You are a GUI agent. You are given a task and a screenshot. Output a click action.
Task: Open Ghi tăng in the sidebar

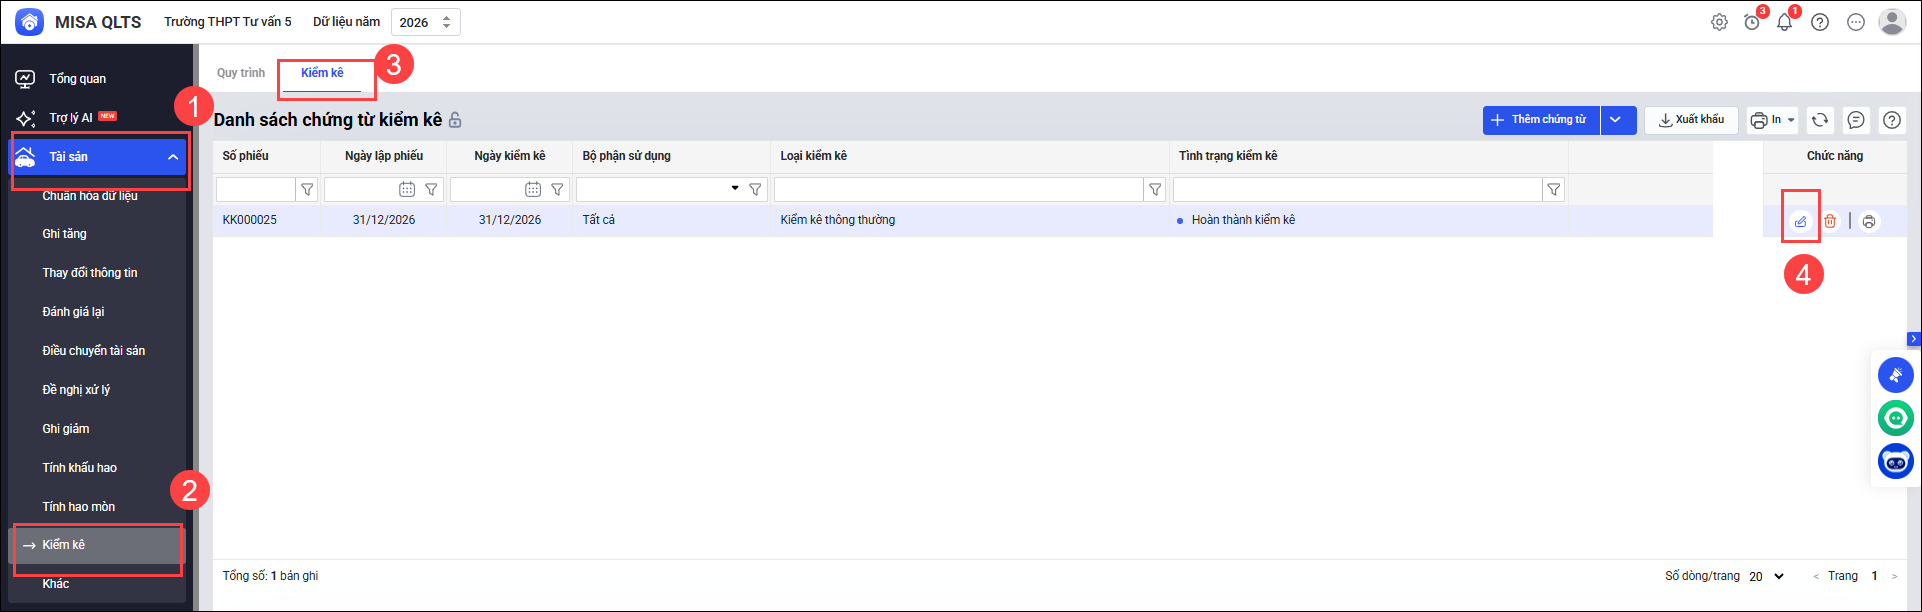(65, 234)
